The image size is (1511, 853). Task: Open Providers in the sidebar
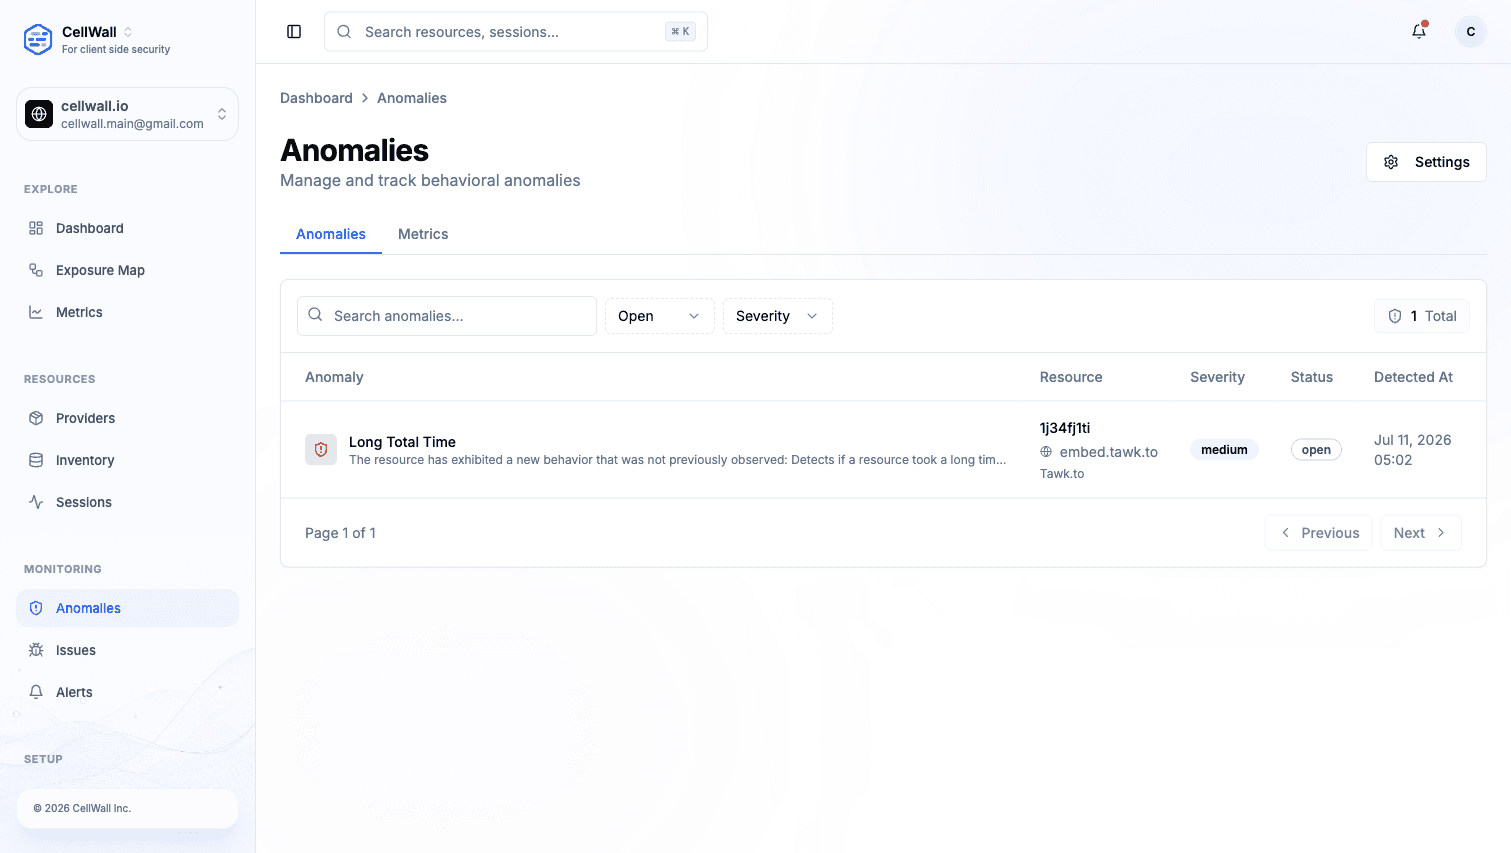coord(127,418)
